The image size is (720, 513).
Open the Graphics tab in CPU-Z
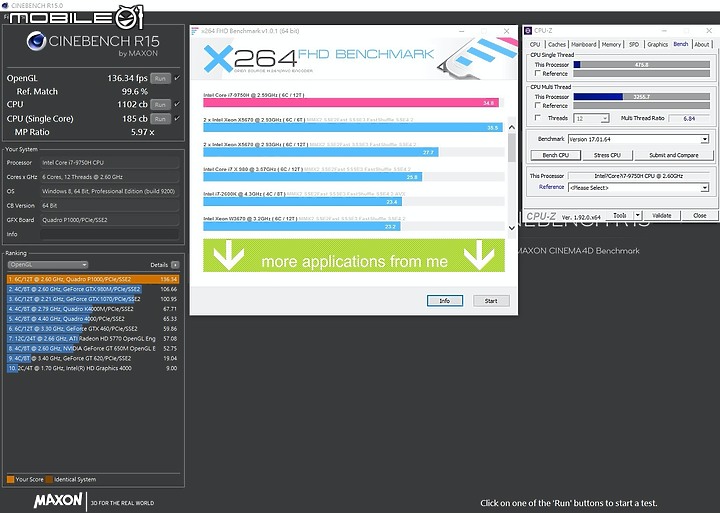657,45
